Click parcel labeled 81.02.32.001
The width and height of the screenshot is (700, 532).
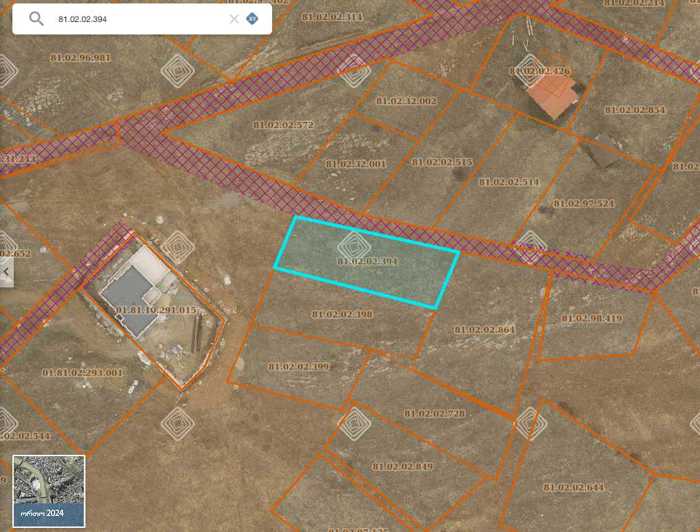click(355, 163)
